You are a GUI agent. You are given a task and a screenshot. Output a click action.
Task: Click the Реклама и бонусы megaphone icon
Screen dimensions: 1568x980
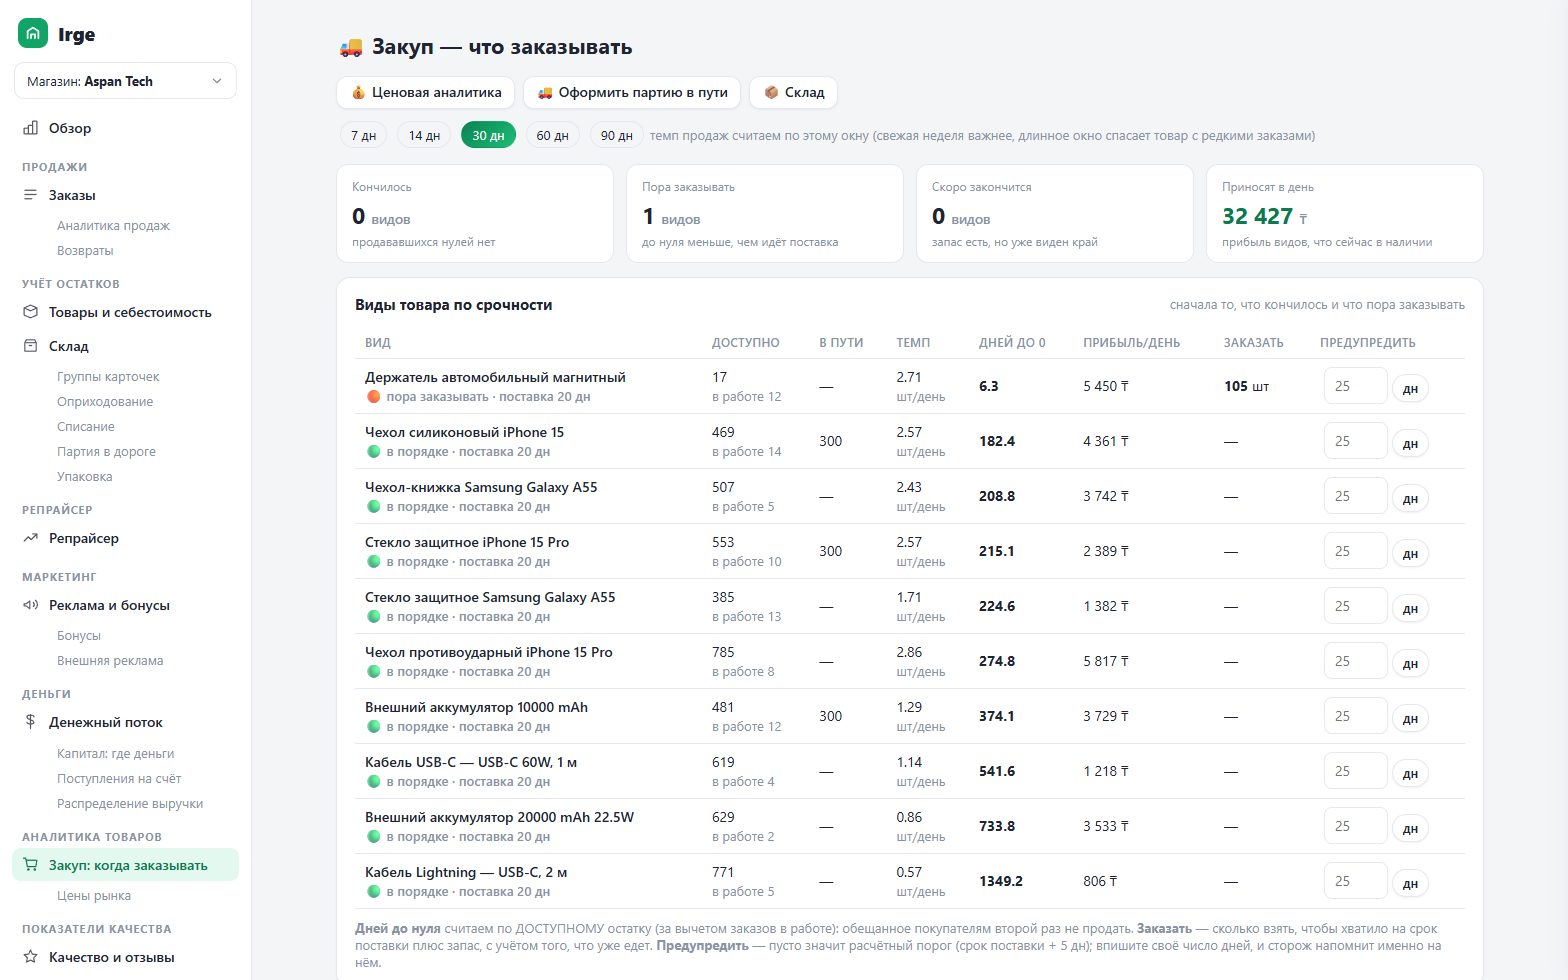click(31, 605)
